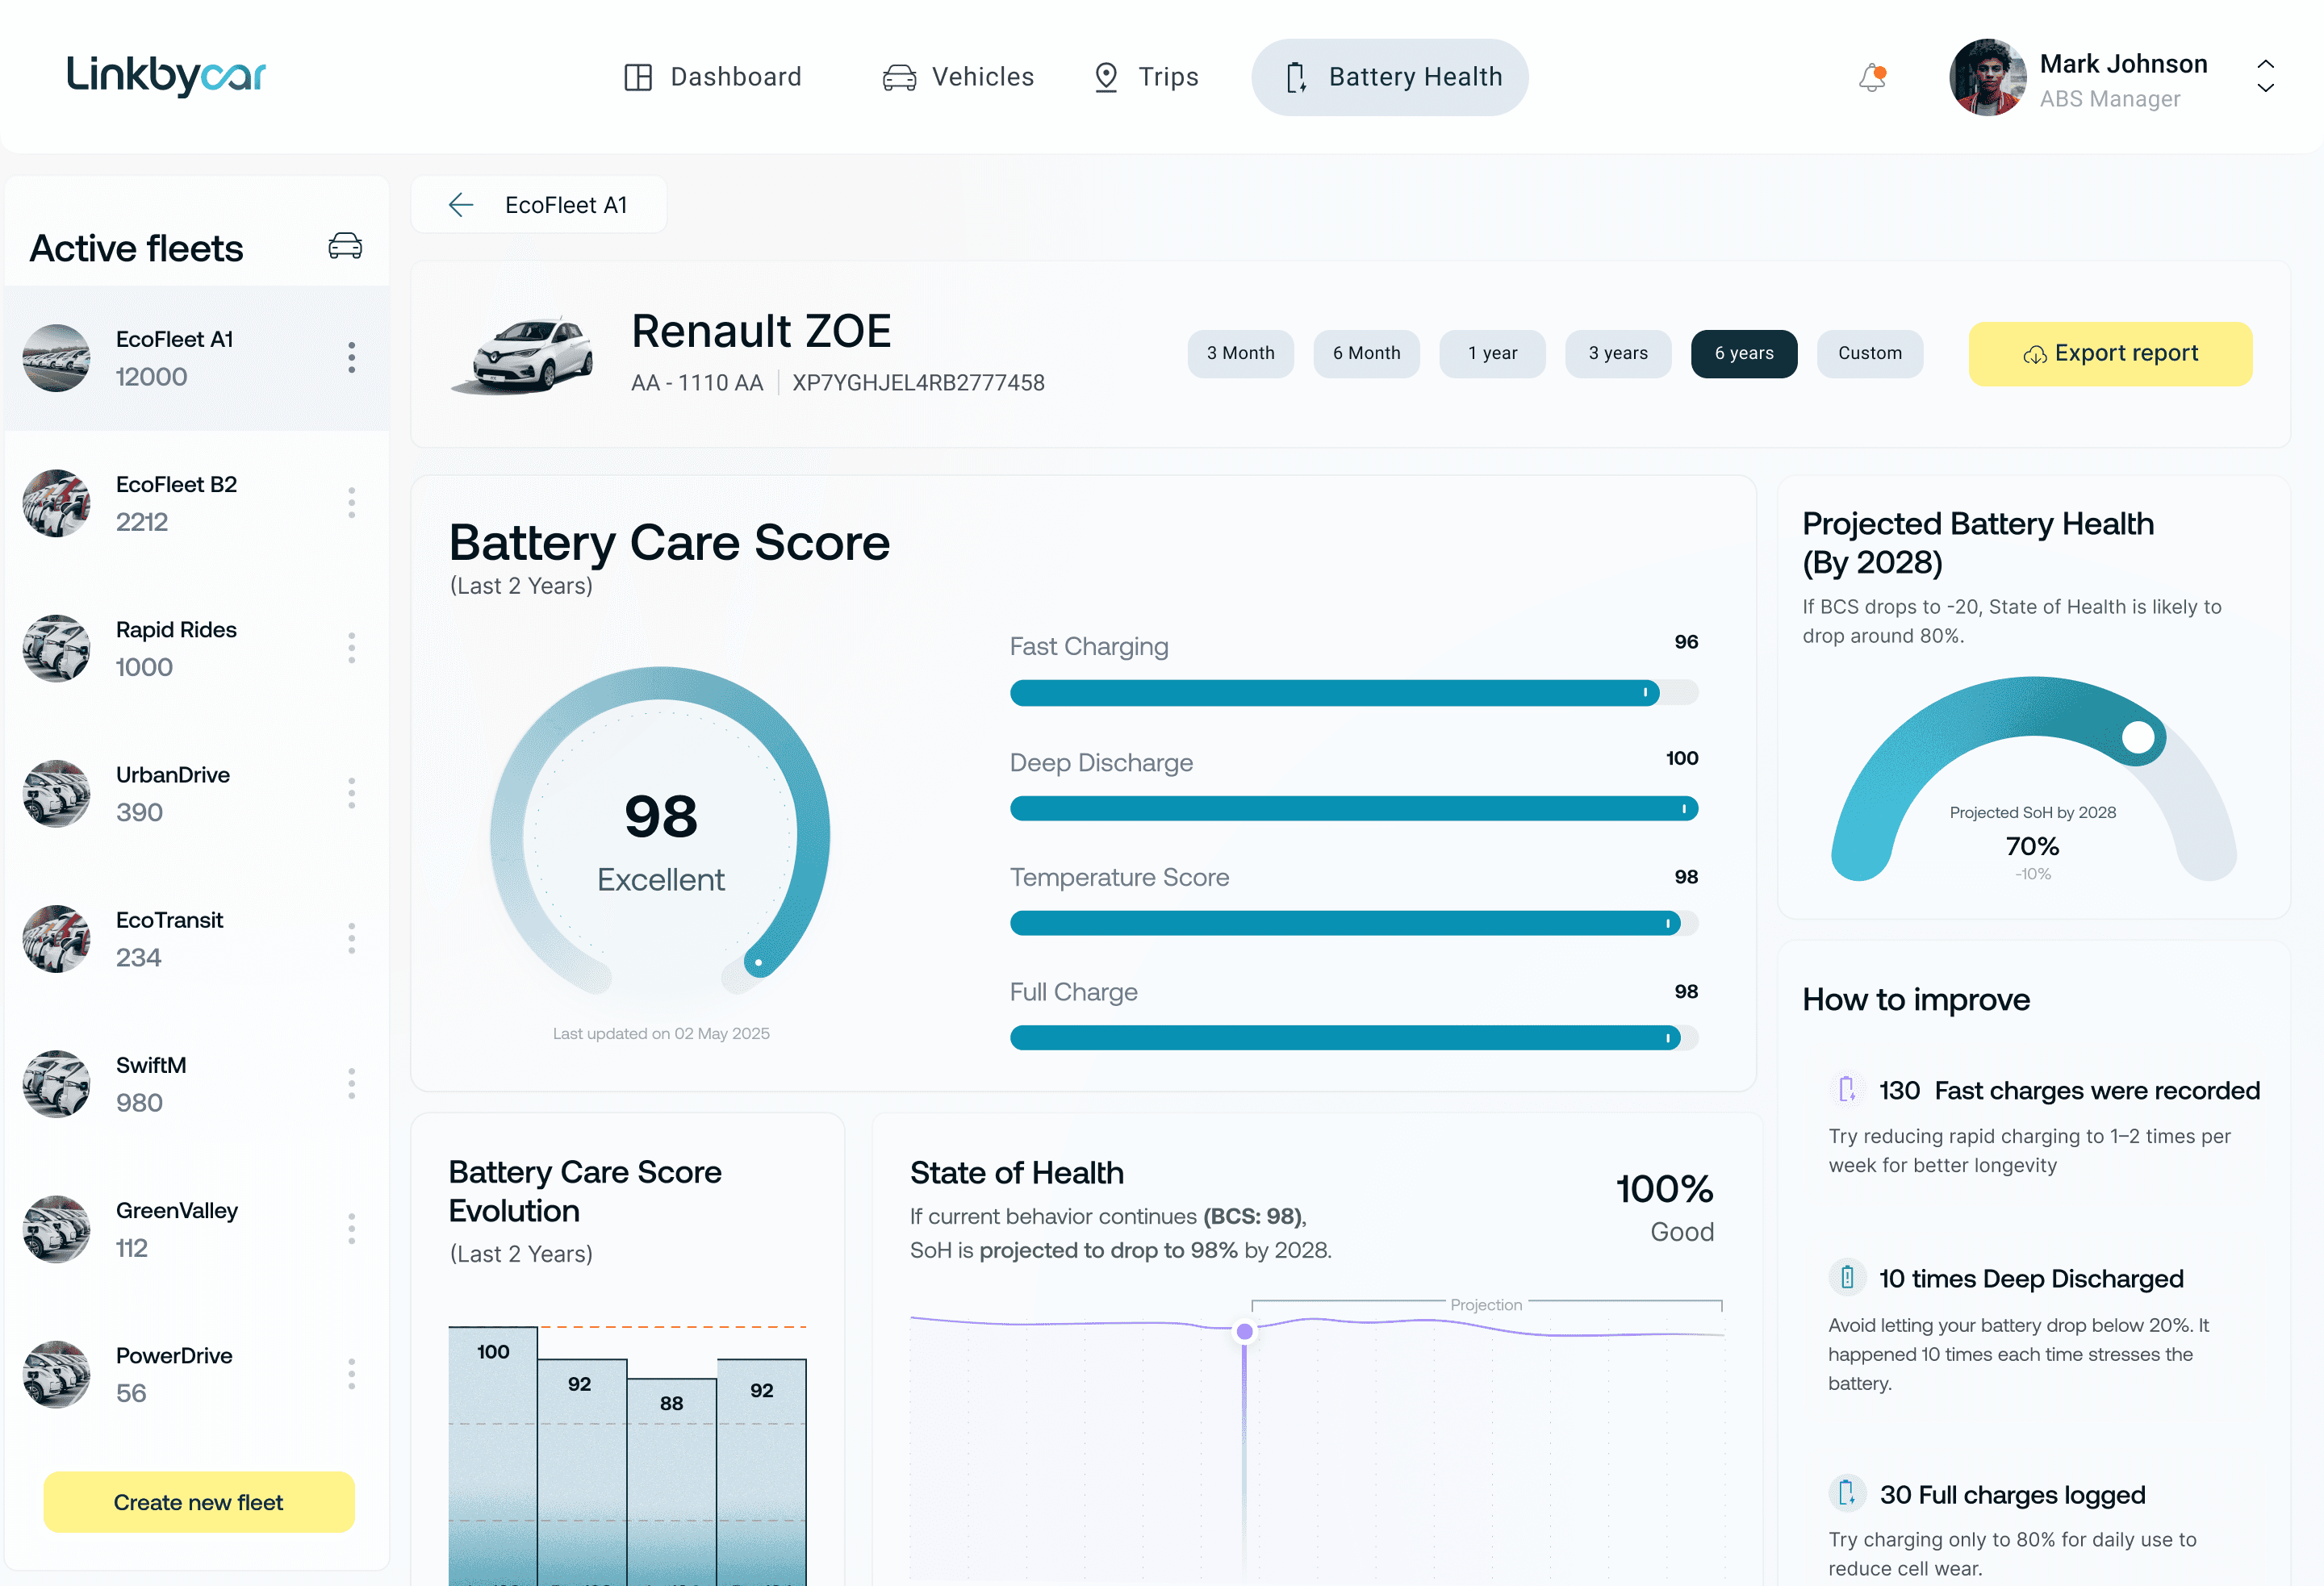Click the 'Last updated on 02 May 2025' text
The height and width of the screenshot is (1586, 2324).
click(661, 1033)
